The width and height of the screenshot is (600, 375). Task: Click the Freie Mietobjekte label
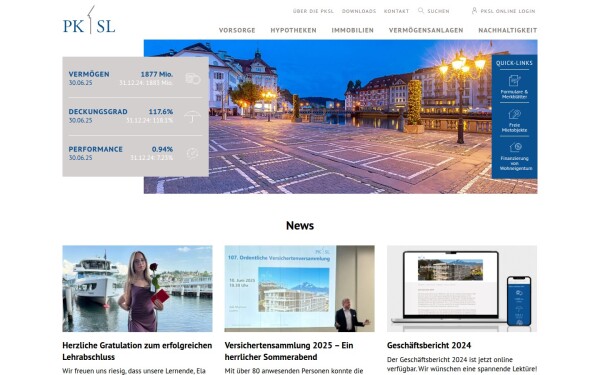tap(514, 127)
